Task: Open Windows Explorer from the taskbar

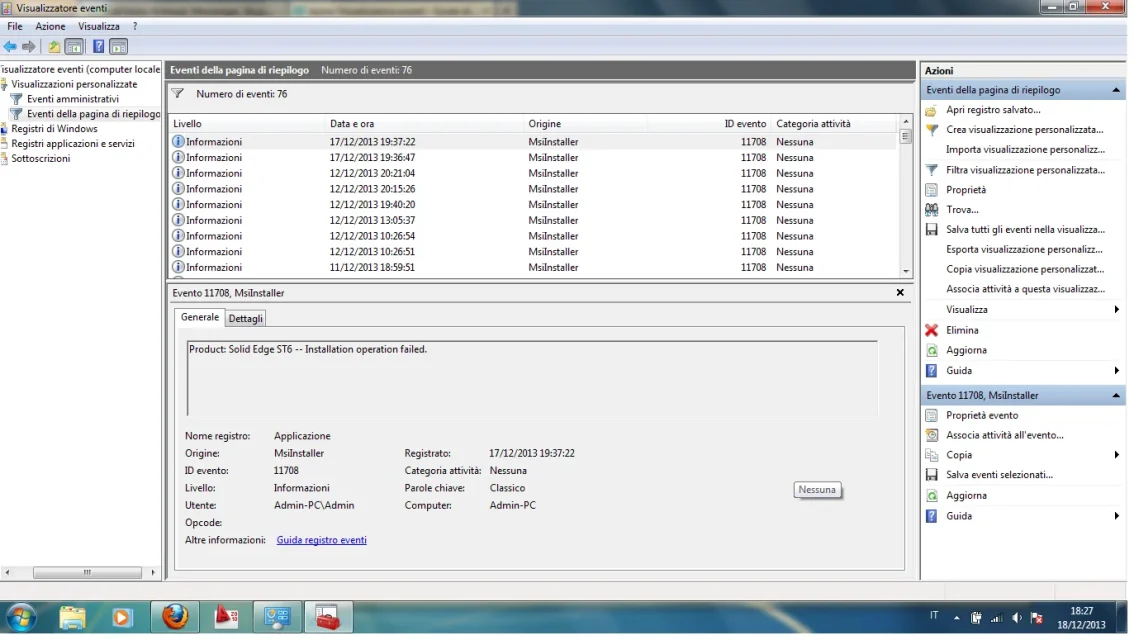Action: [x=72, y=618]
